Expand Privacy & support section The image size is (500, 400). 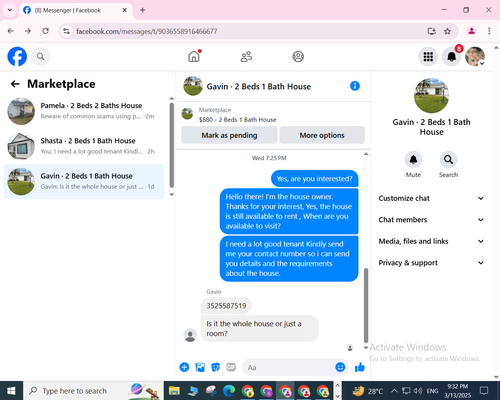tap(431, 263)
